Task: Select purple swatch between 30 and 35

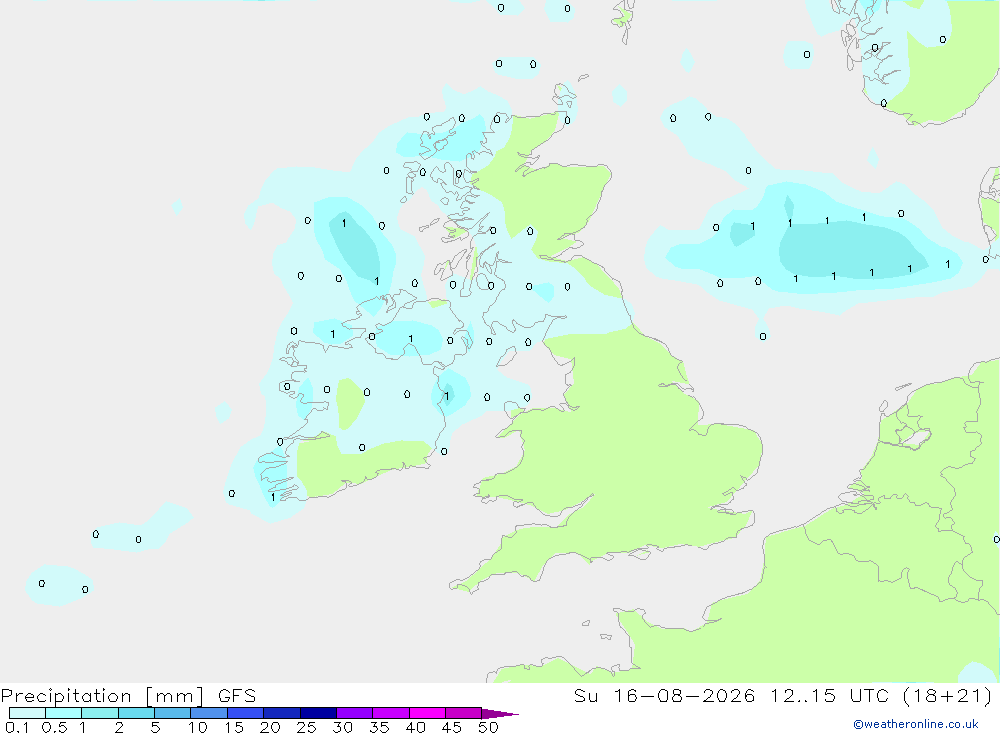Action: (354, 713)
